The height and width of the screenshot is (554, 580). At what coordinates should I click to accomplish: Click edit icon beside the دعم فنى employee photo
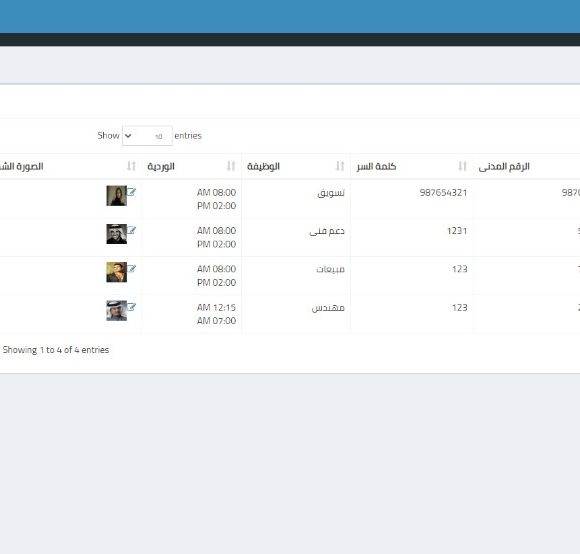(132, 230)
